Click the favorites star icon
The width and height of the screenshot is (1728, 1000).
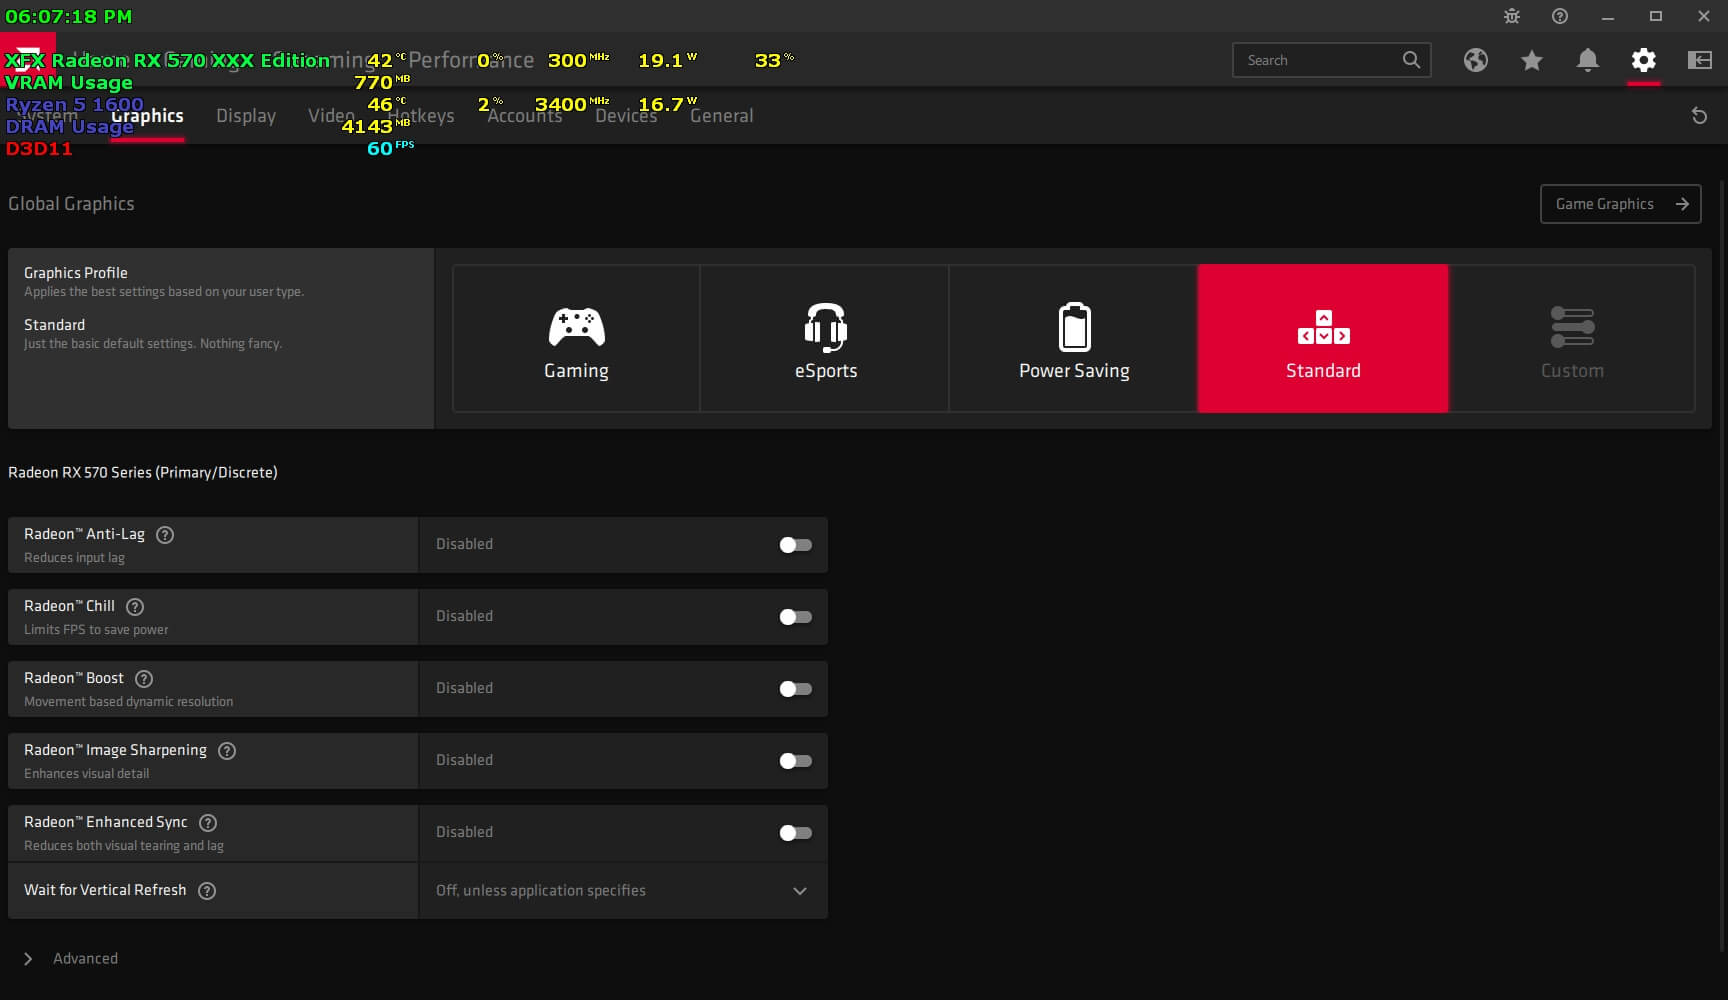click(x=1531, y=61)
